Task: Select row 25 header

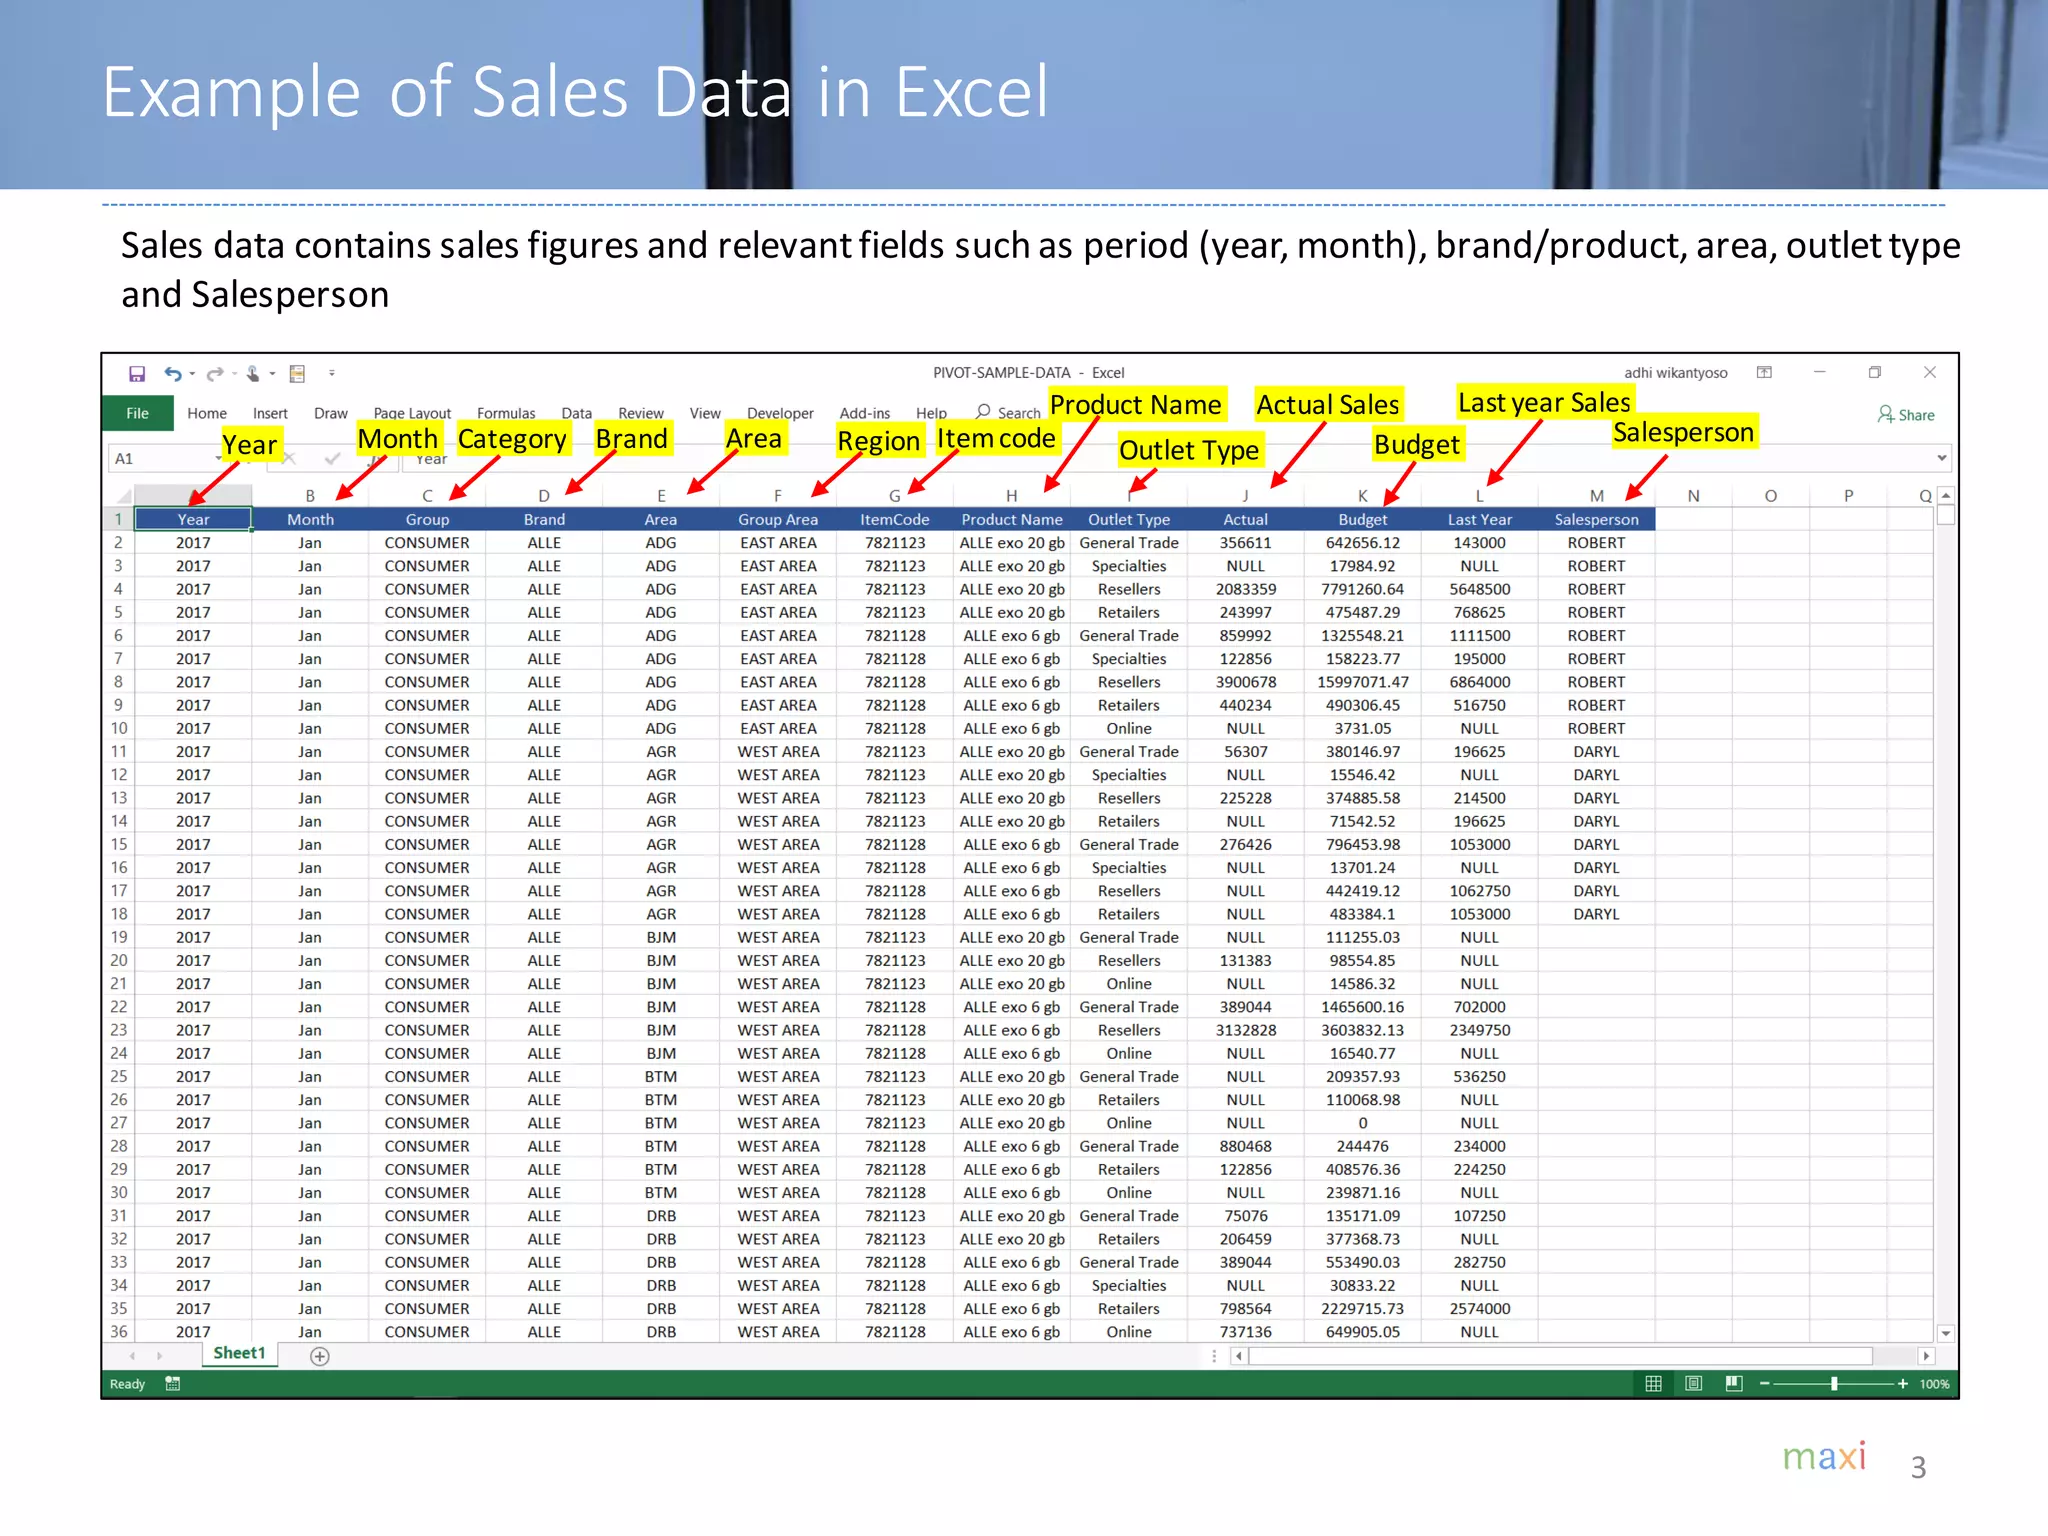Action: click(x=119, y=1076)
